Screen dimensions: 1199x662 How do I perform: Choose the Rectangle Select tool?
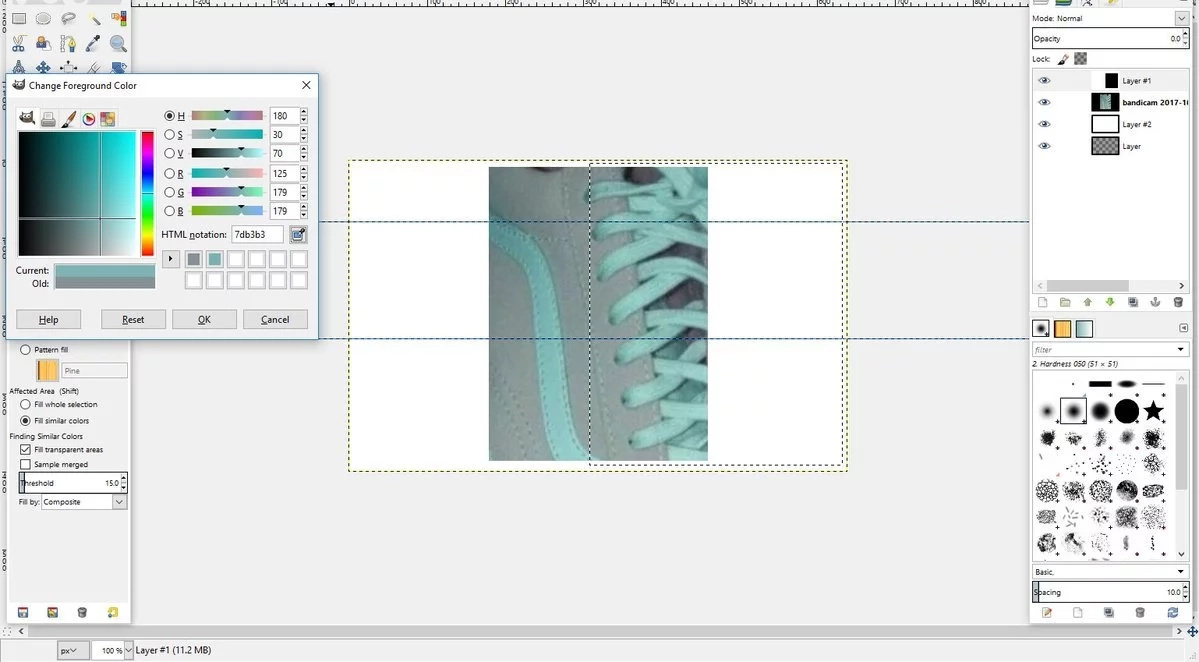[19, 18]
